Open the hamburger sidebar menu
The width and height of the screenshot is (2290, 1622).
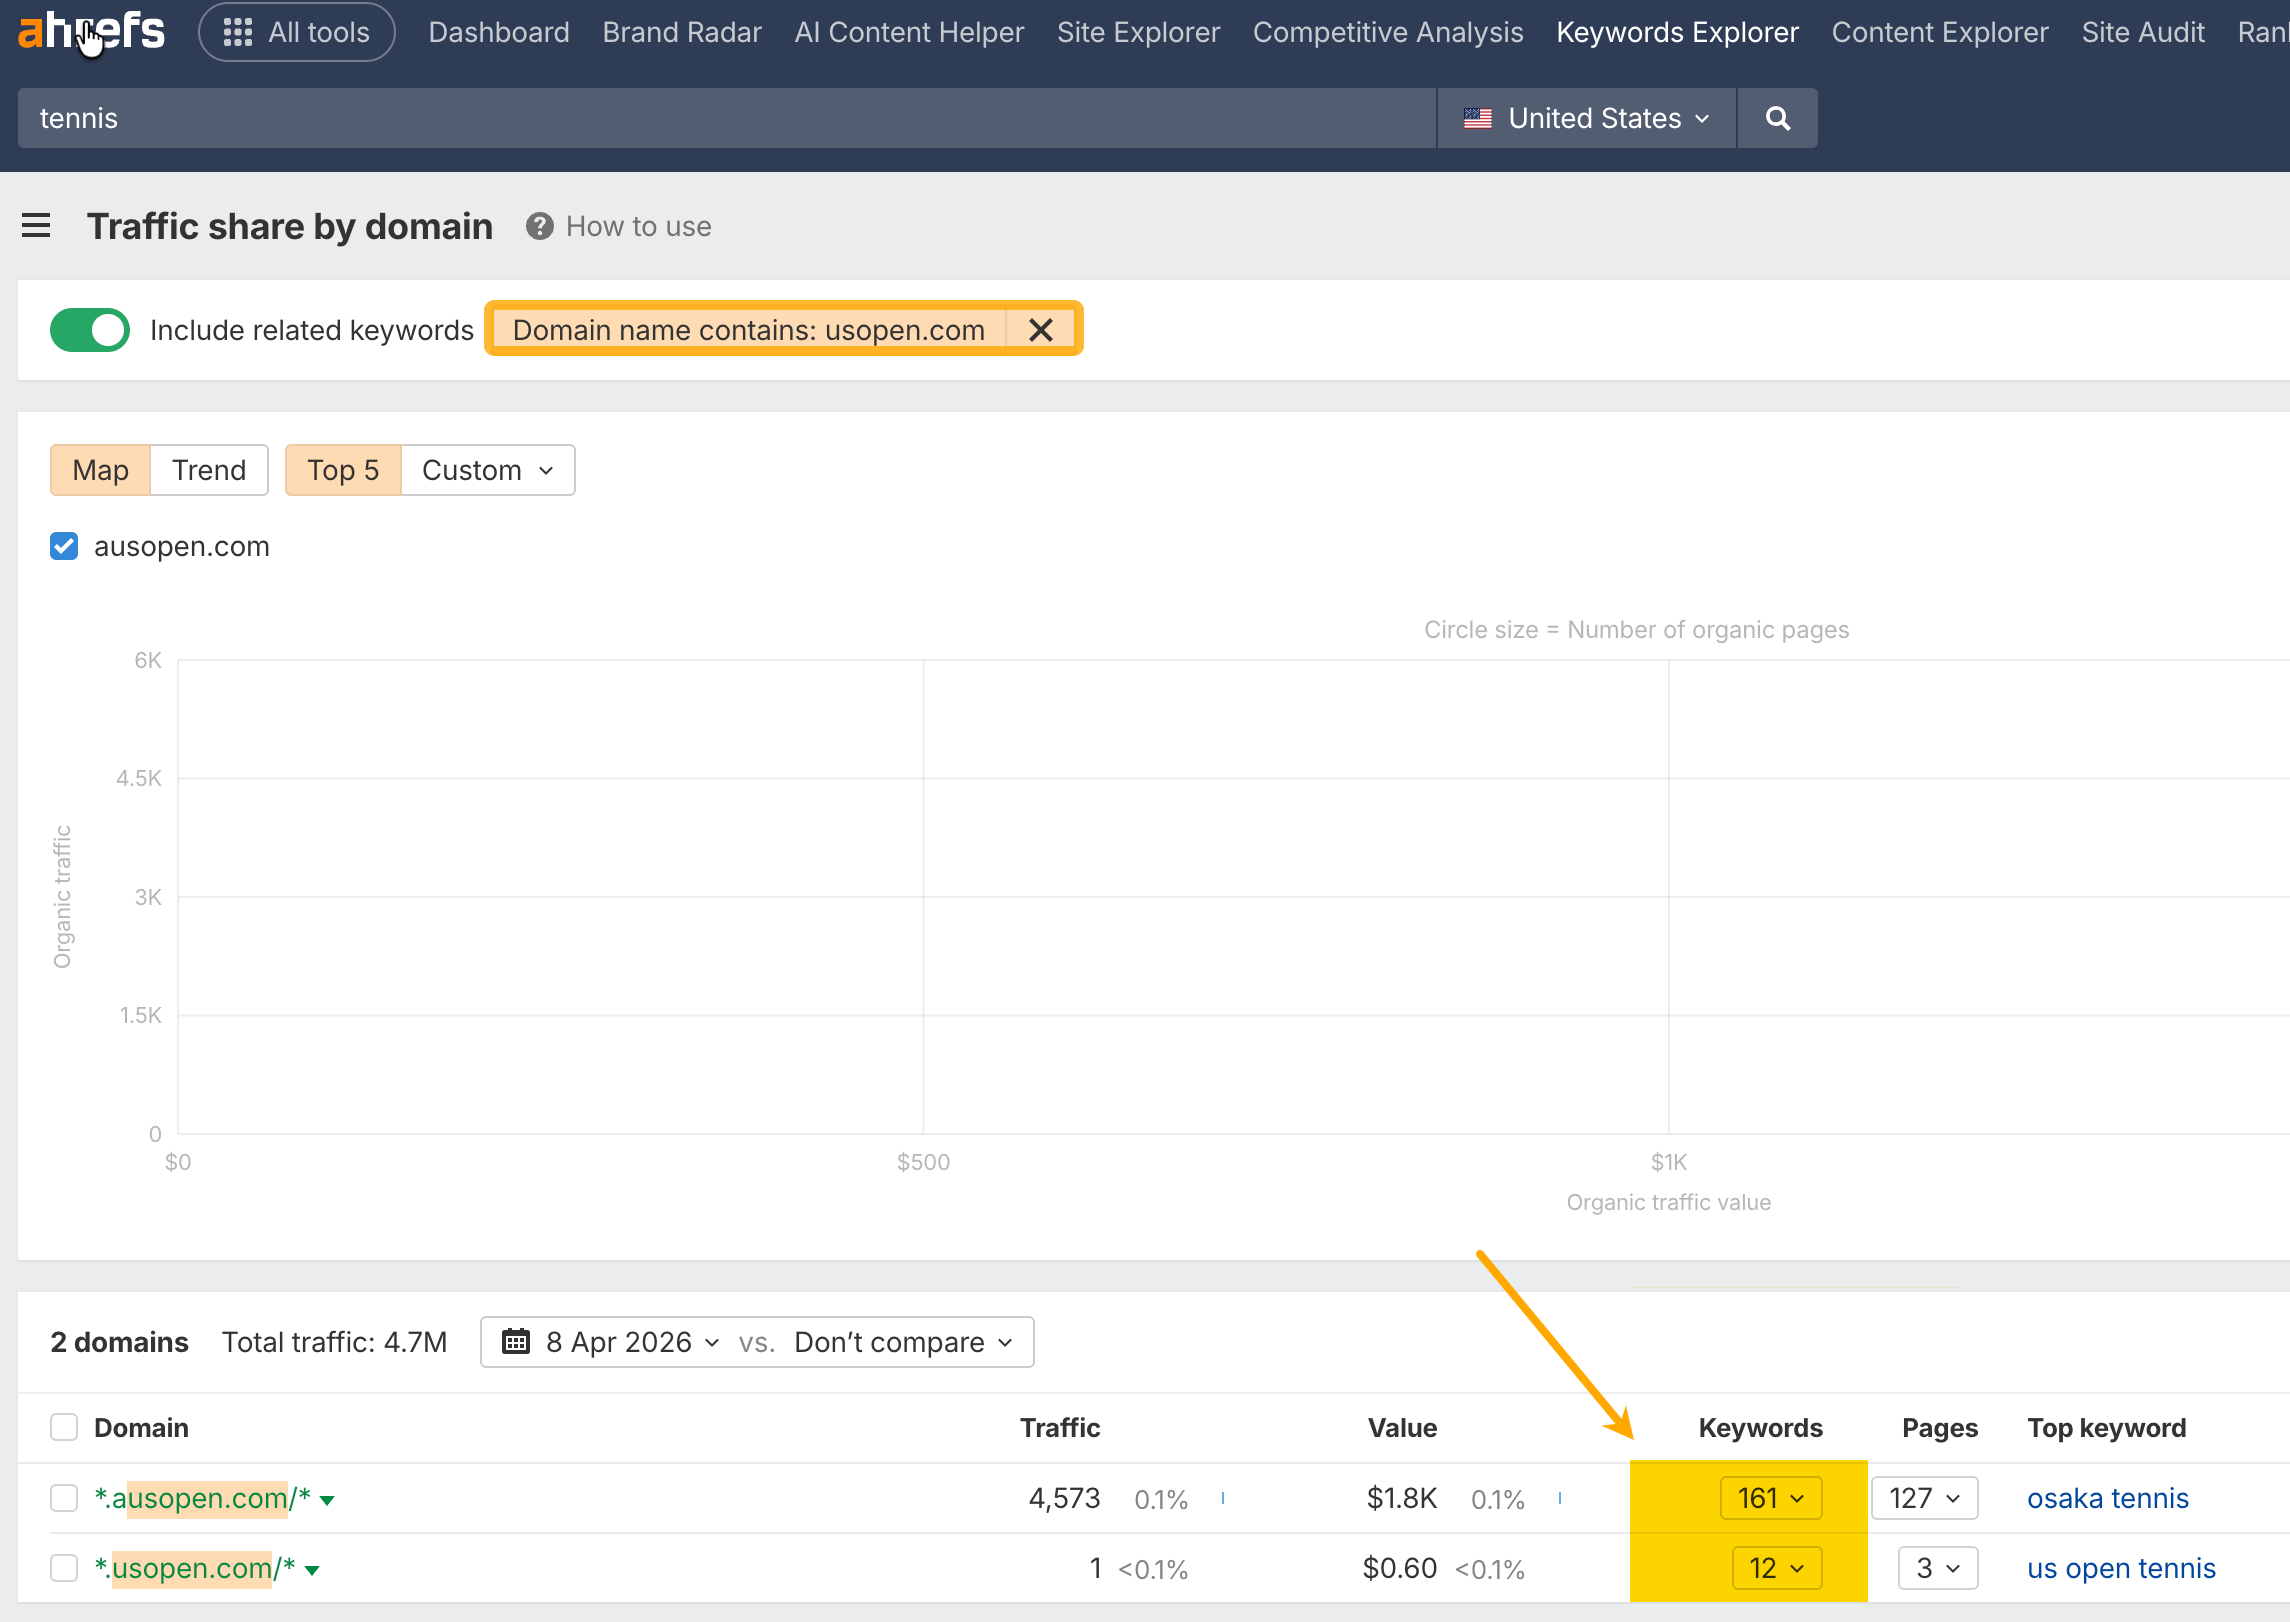tap(36, 226)
